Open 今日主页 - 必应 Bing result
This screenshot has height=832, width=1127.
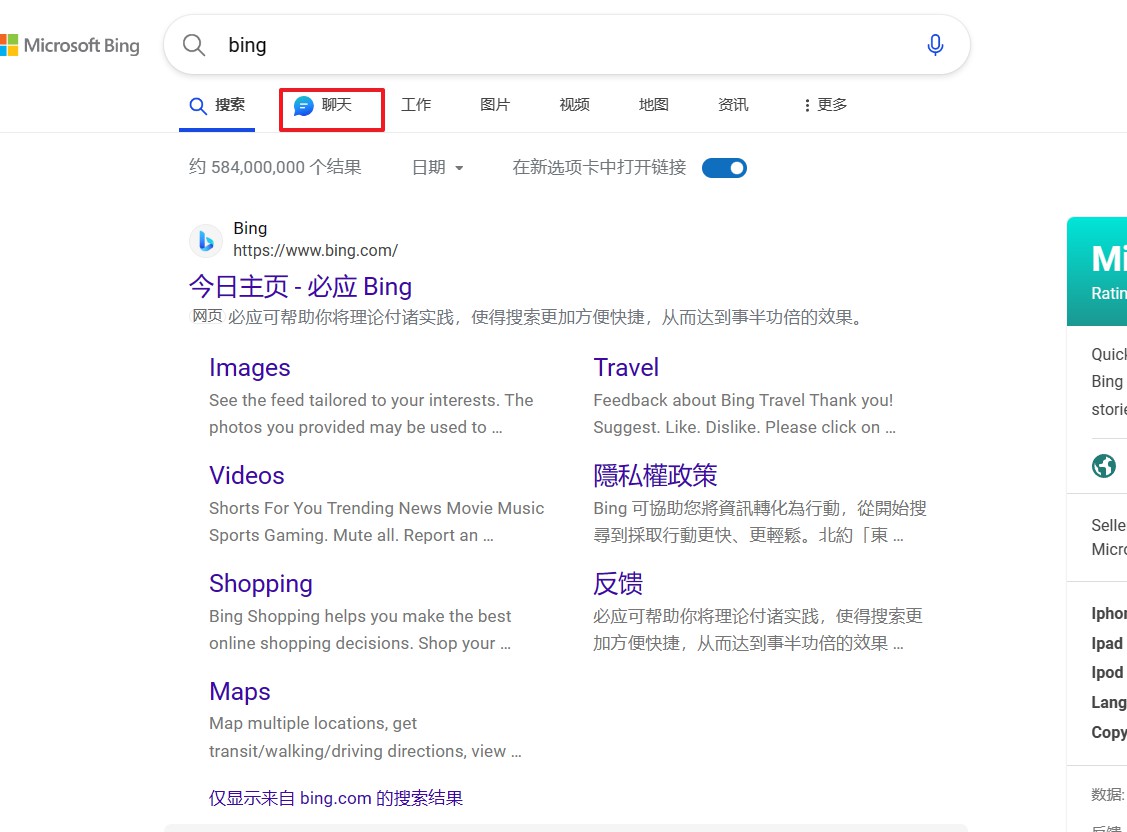[300, 287]
